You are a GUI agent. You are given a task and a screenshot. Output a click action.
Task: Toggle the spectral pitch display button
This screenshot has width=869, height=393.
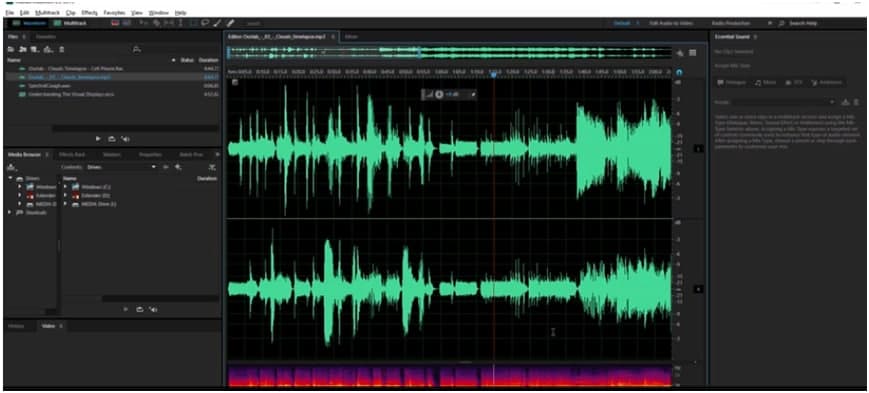126,23
